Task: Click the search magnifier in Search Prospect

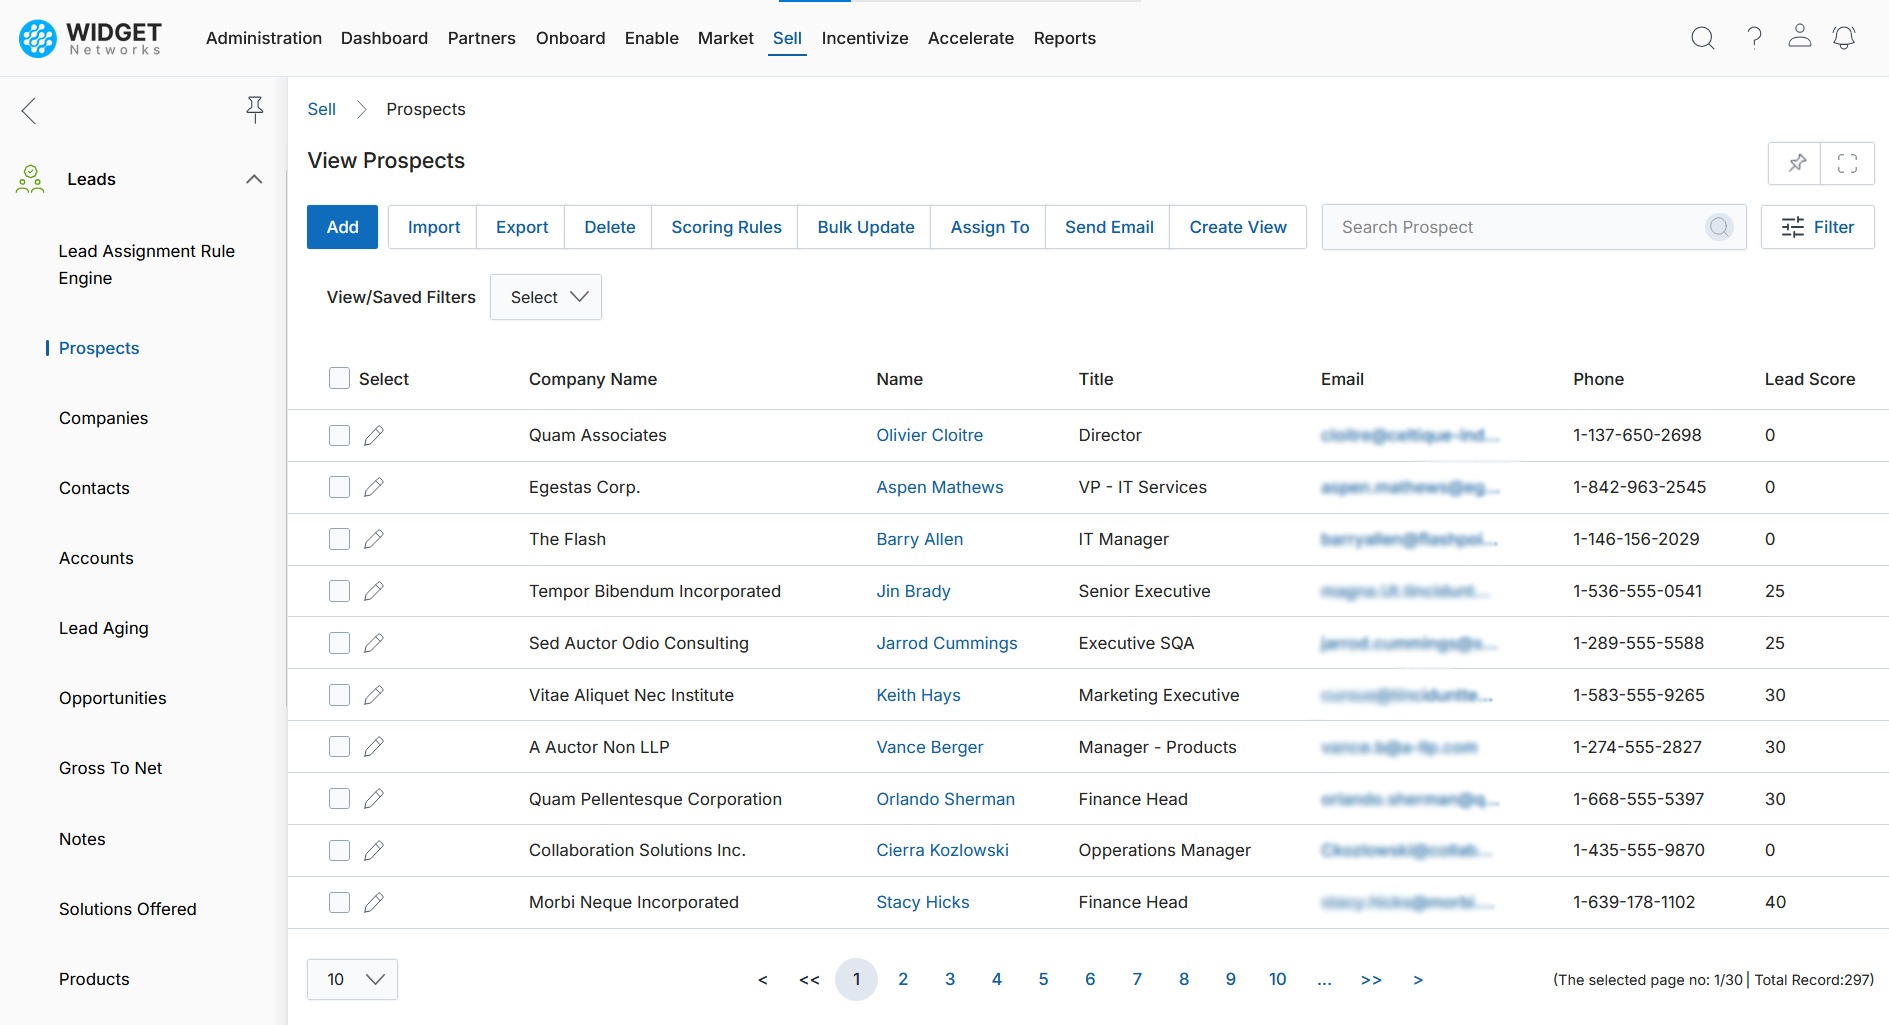Action: (x=1719, y=227)
